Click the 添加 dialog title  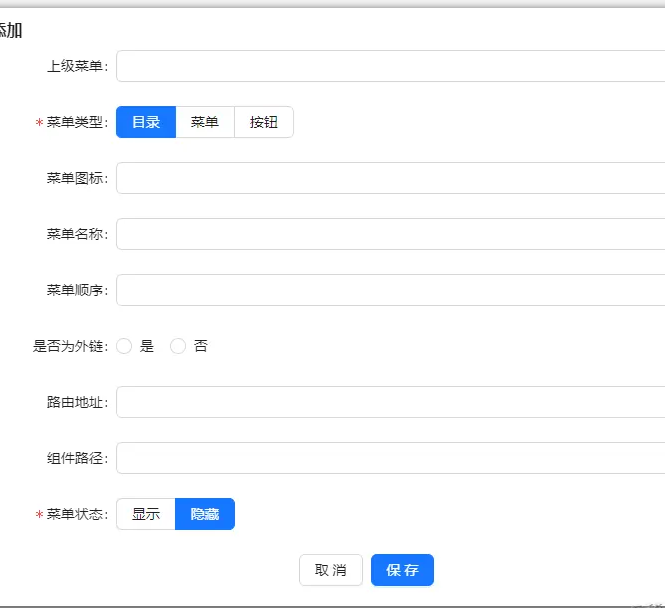(10, 30)
